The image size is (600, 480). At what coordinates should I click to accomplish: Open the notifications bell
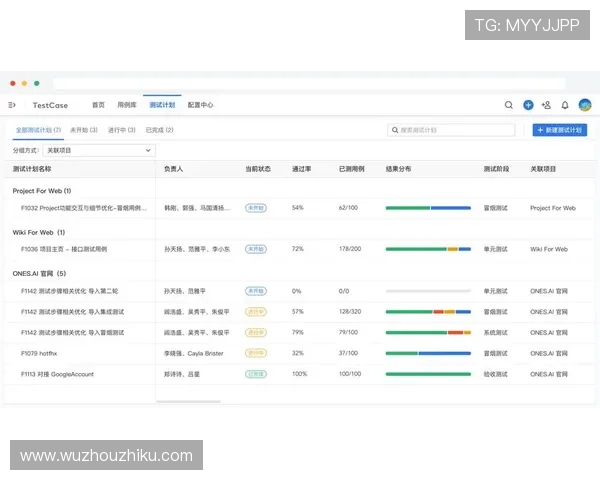pyautogui.click(x=565, y=105)
